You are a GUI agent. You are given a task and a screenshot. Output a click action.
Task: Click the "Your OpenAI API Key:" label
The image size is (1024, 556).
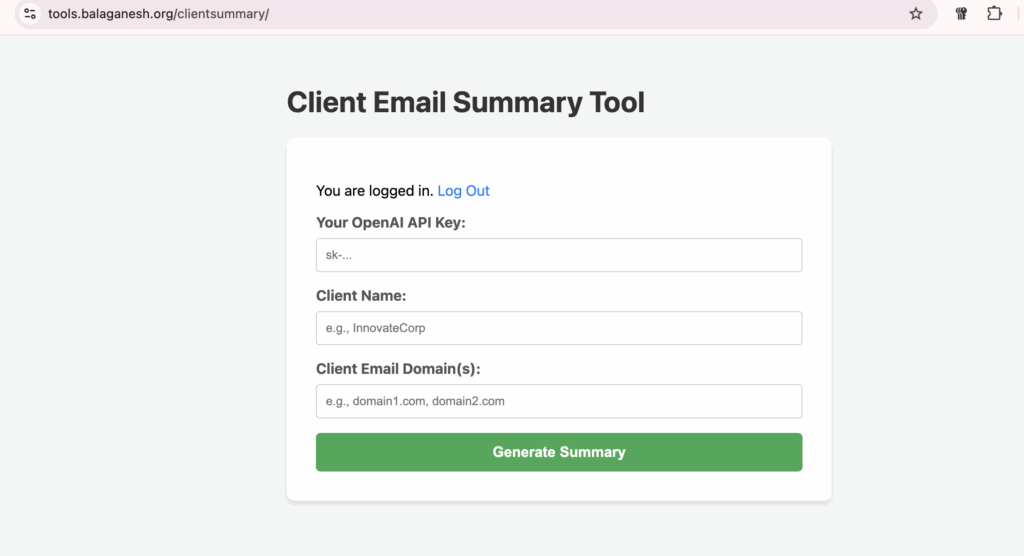pos(391,223)
